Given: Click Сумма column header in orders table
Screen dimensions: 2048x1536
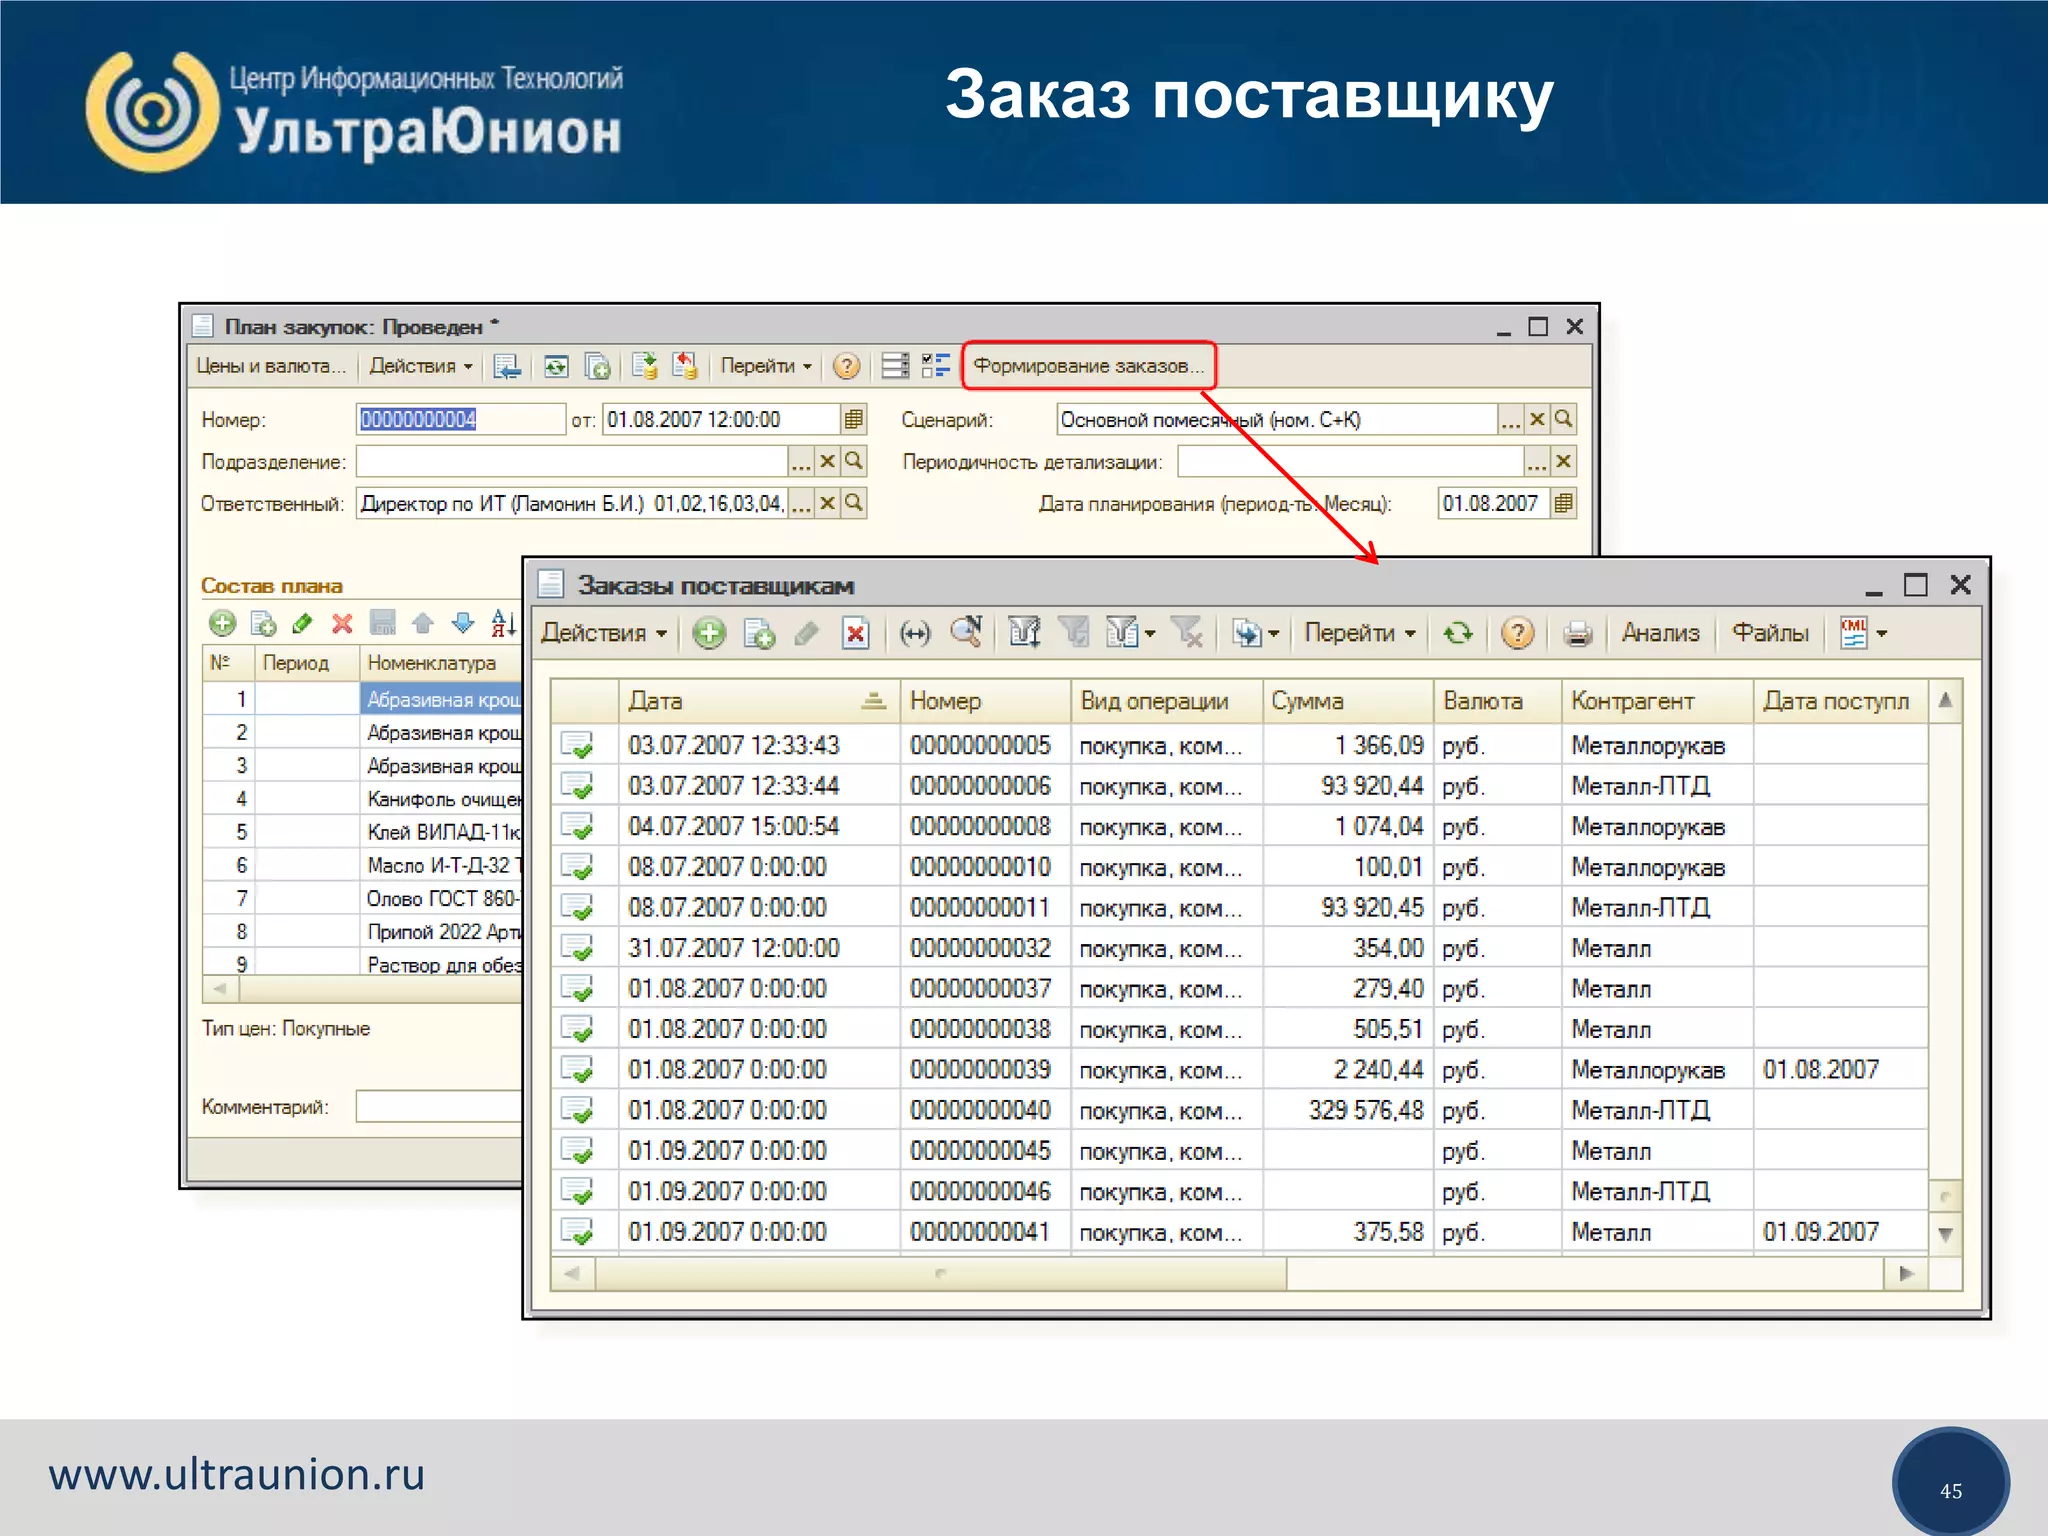Looking at the screenshot, I should pos(1347,701).
